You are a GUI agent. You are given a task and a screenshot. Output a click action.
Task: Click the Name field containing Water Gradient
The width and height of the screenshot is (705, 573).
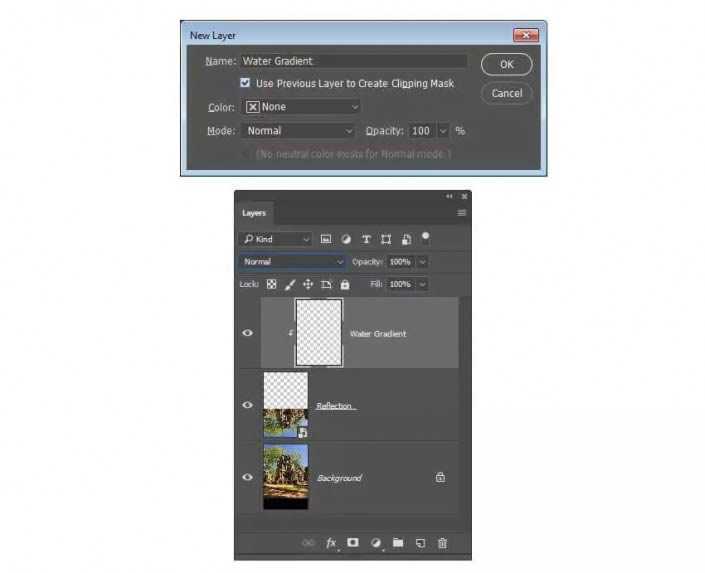pyautogui.click(x=353, y=61)
